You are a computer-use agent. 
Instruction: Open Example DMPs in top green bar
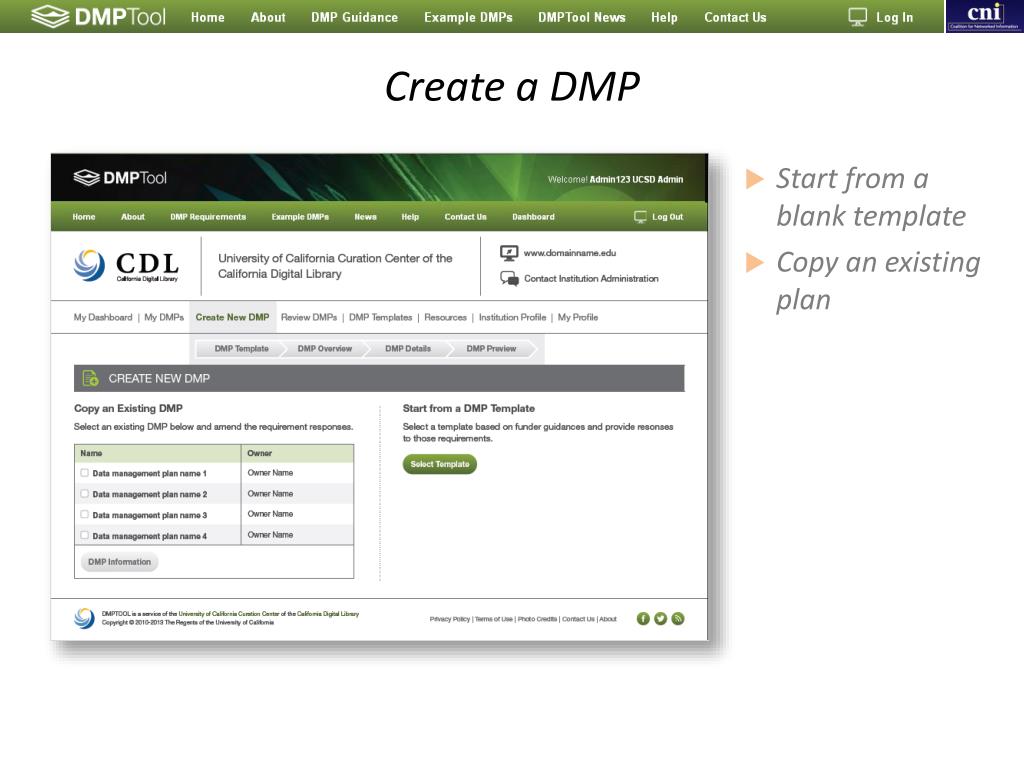coord(468,18)
